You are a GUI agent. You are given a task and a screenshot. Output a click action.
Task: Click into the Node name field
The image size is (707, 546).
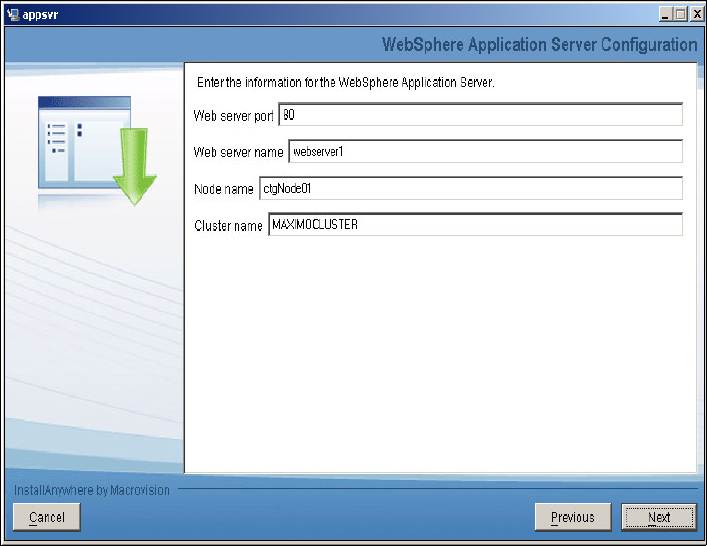click(471, 188)
